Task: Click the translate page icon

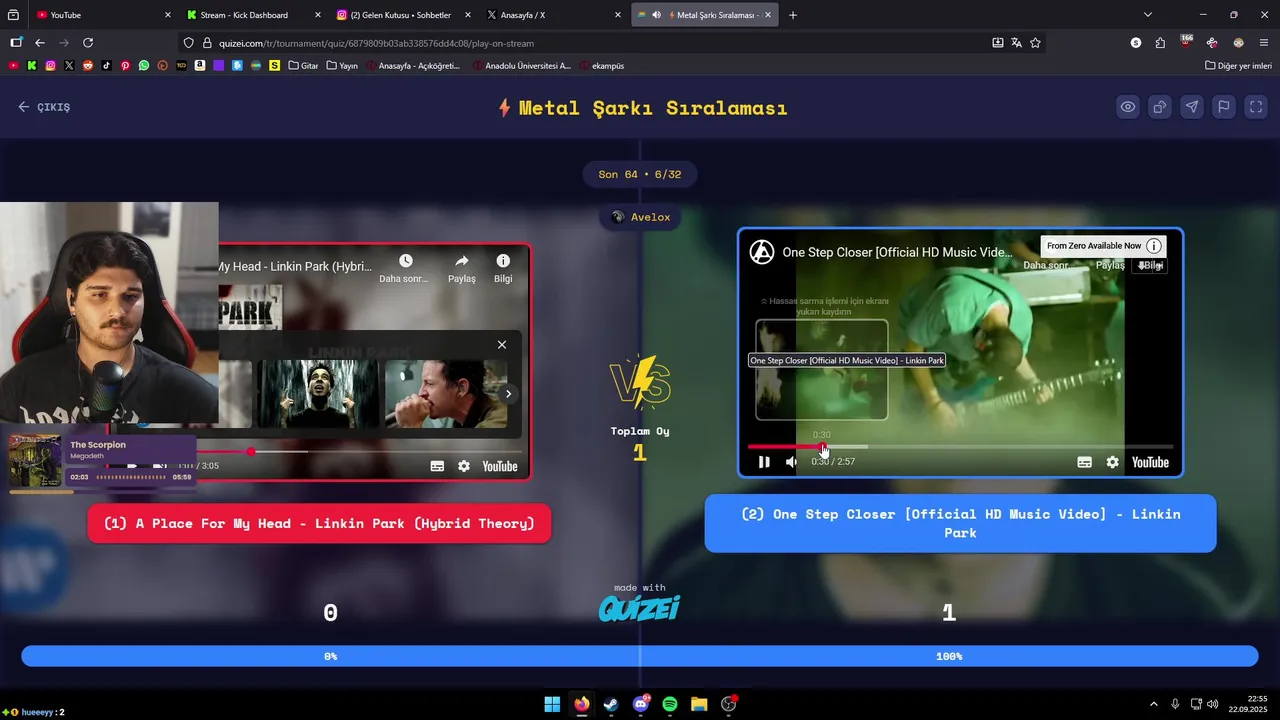Action: pyautogui.click(x=1016, y=43)
